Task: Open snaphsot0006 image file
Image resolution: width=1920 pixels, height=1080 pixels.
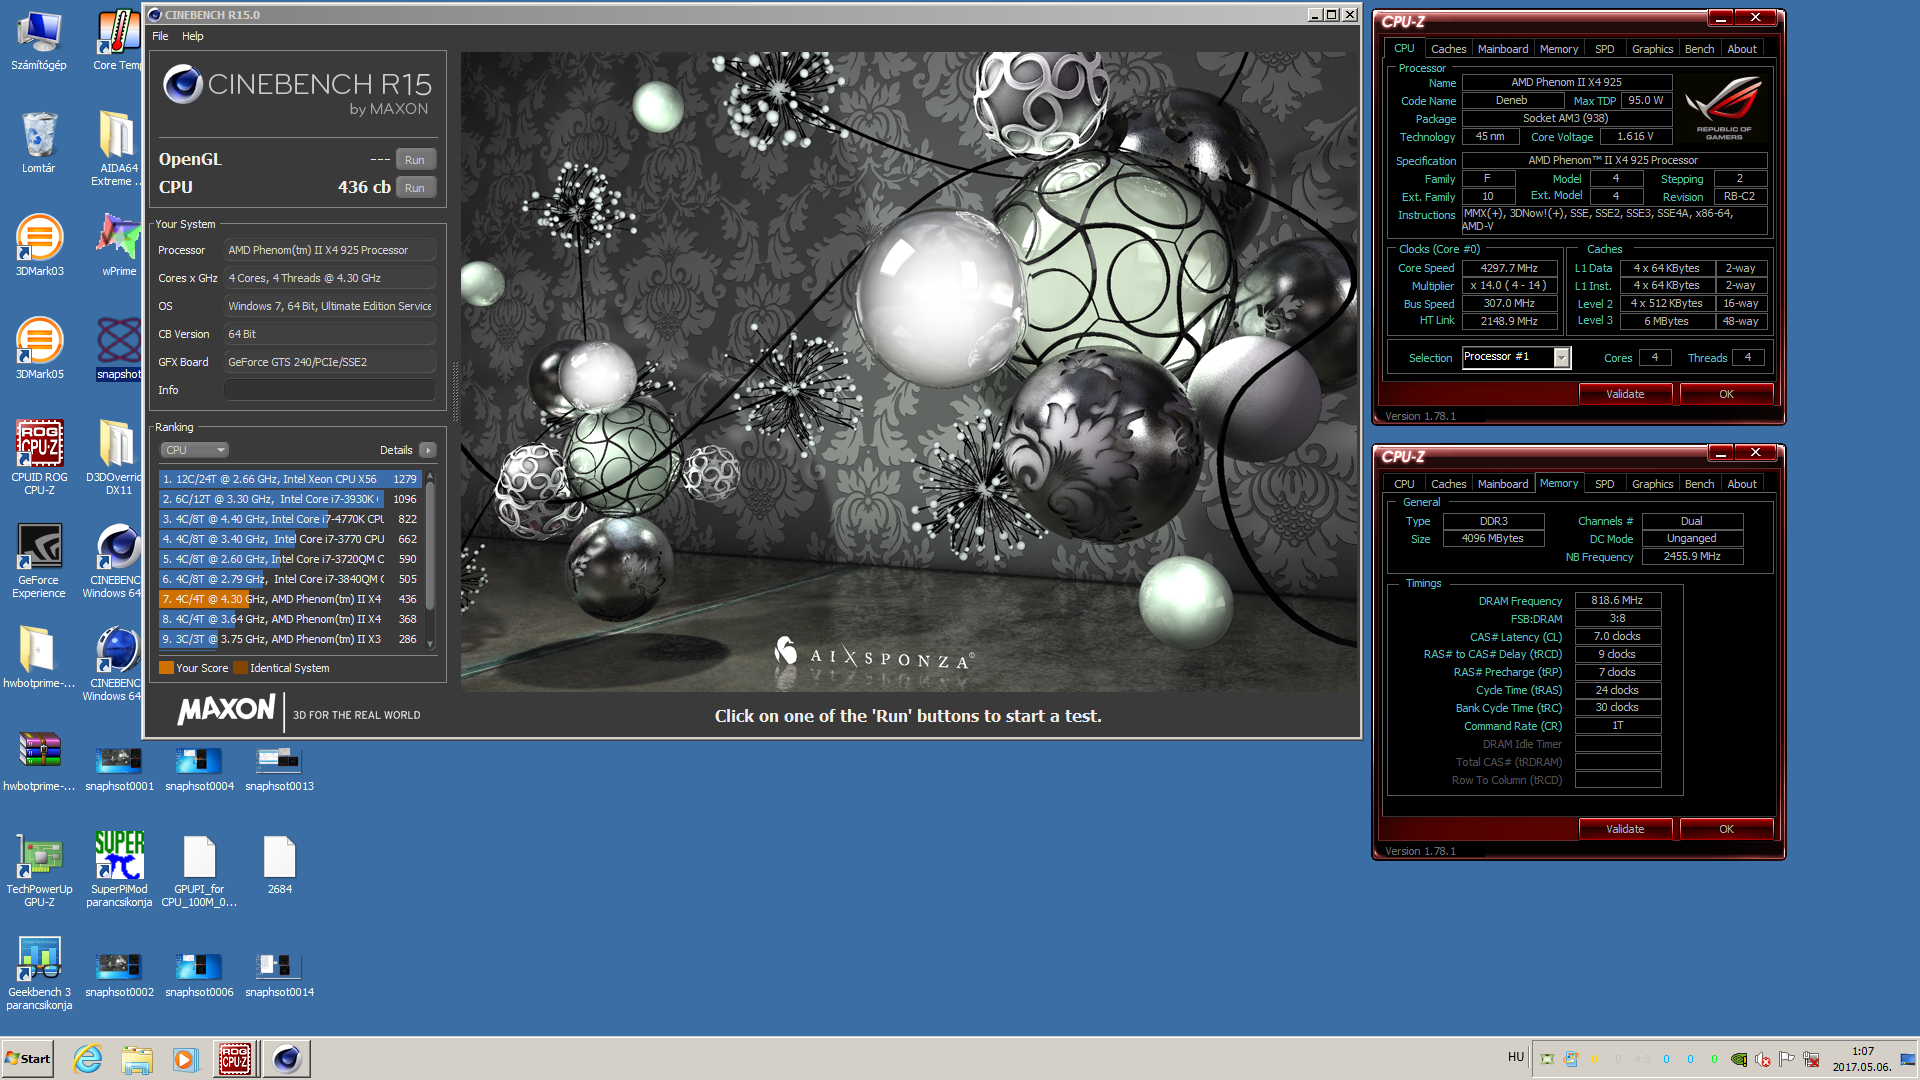Action: tap(199, 974)
